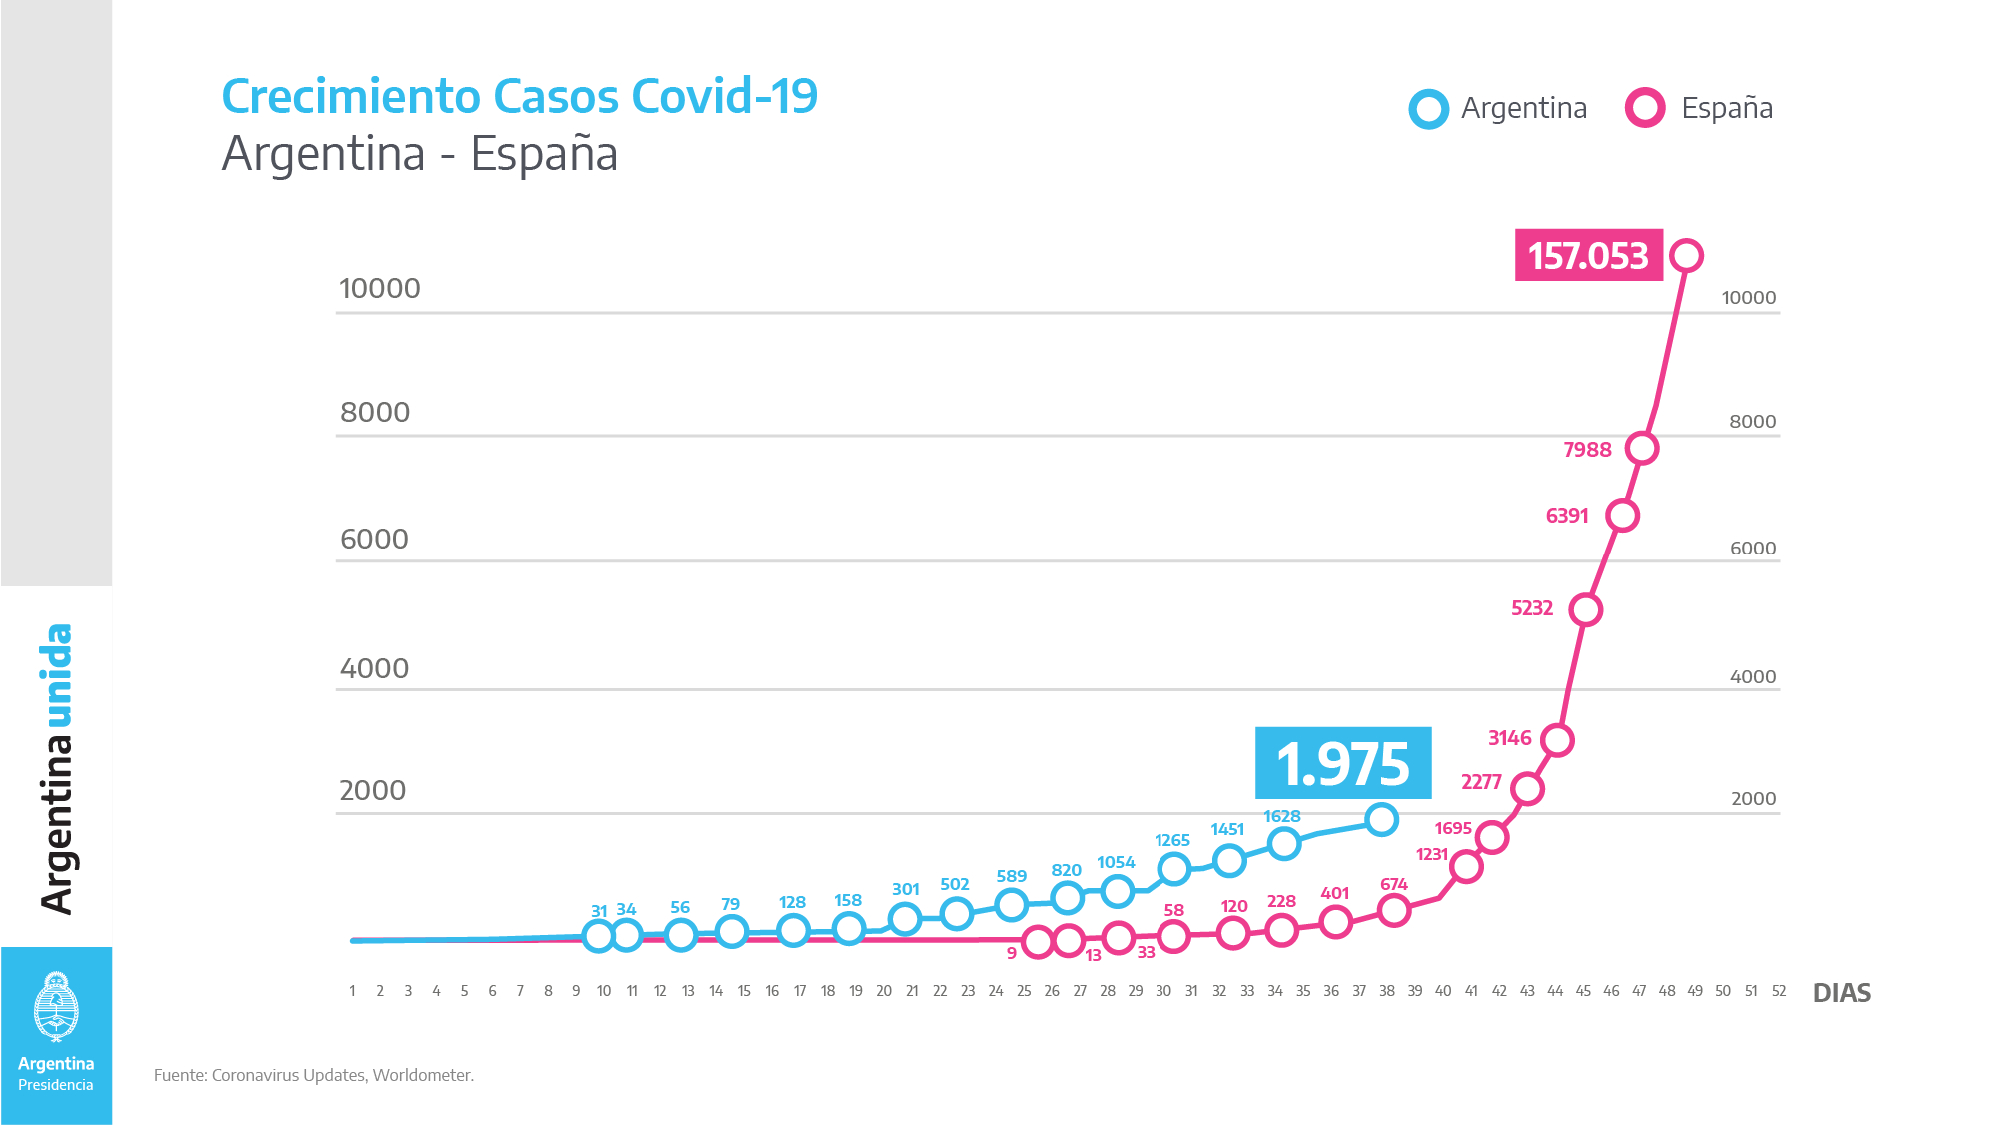Click the pink 157.053 value box
The height and width of the screenshot is (1125, 2000).
pyautogui.click(x=1588, y=256)
